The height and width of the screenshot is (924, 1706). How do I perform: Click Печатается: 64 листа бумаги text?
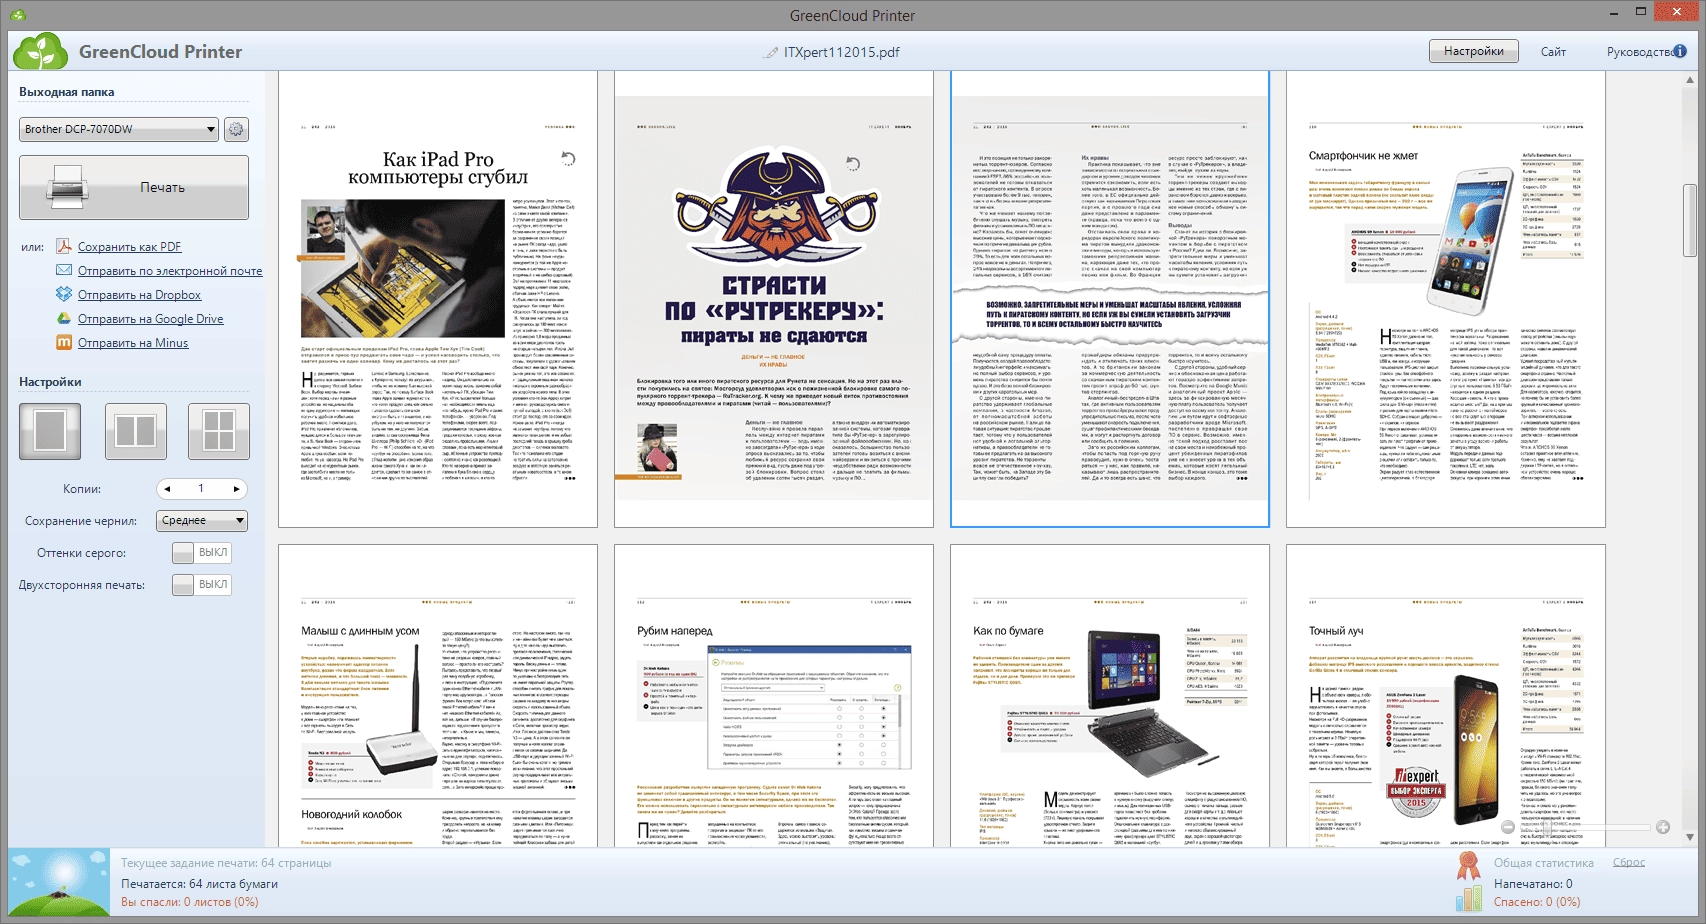tap(200, 884)
